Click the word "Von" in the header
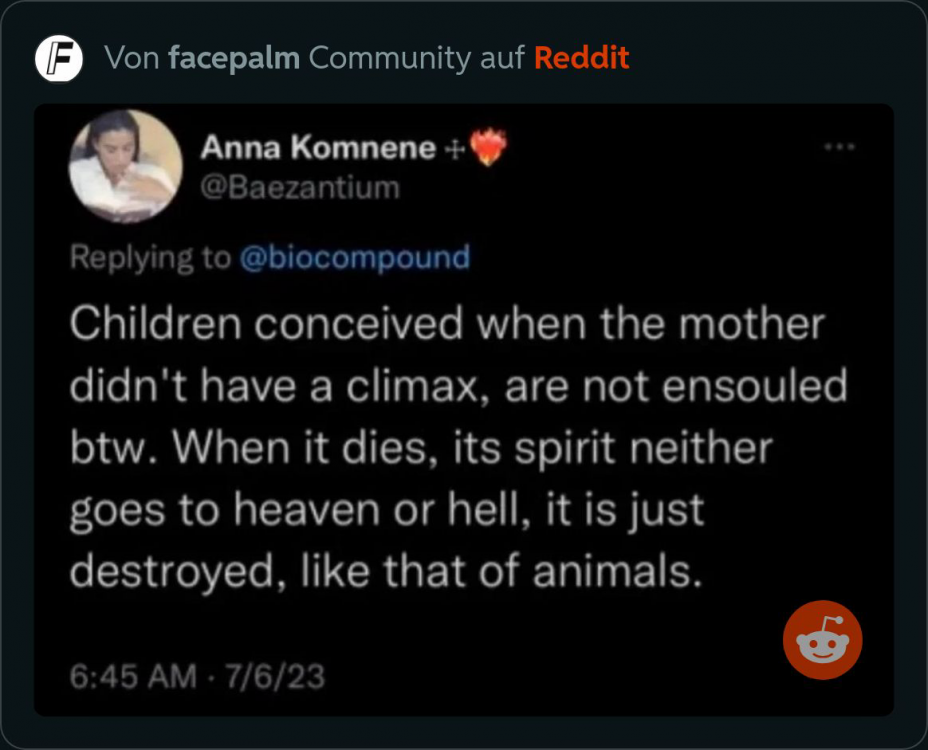 132,58
